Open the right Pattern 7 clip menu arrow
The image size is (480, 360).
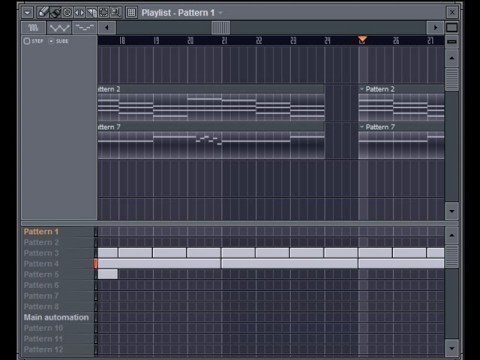tap(362, 127)
